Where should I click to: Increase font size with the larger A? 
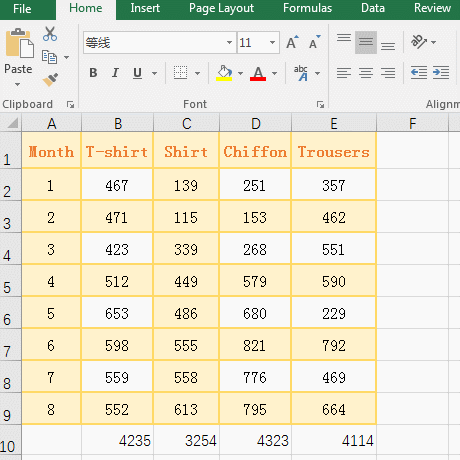292,42
